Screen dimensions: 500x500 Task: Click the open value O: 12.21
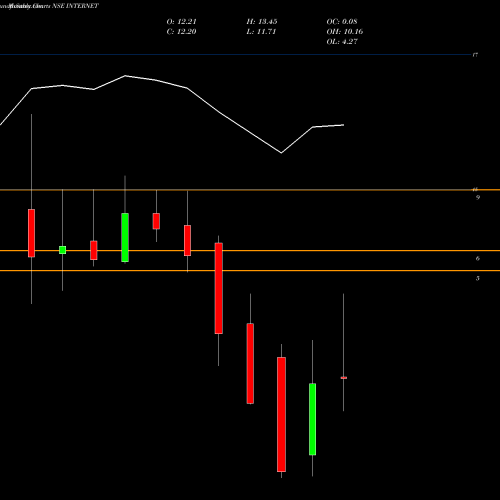(x=181, y=22)
